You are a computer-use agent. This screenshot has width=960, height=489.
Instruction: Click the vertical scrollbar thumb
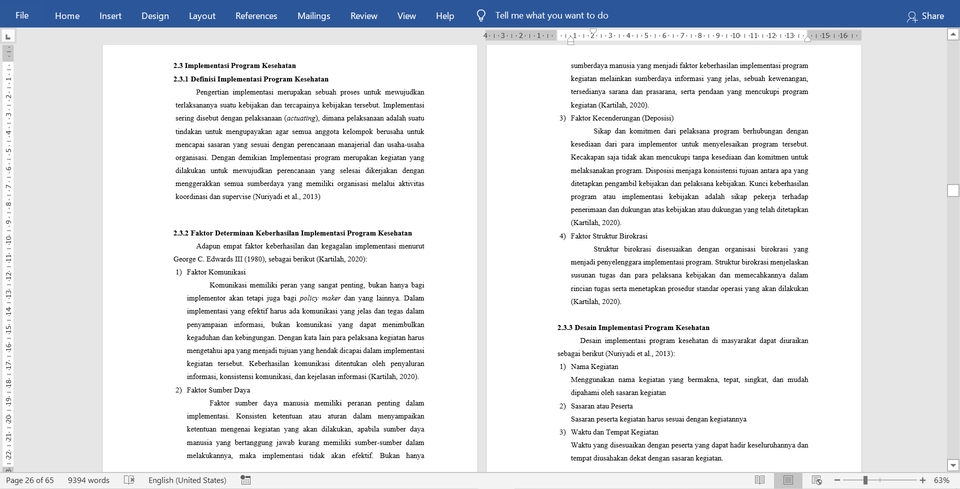953,190
